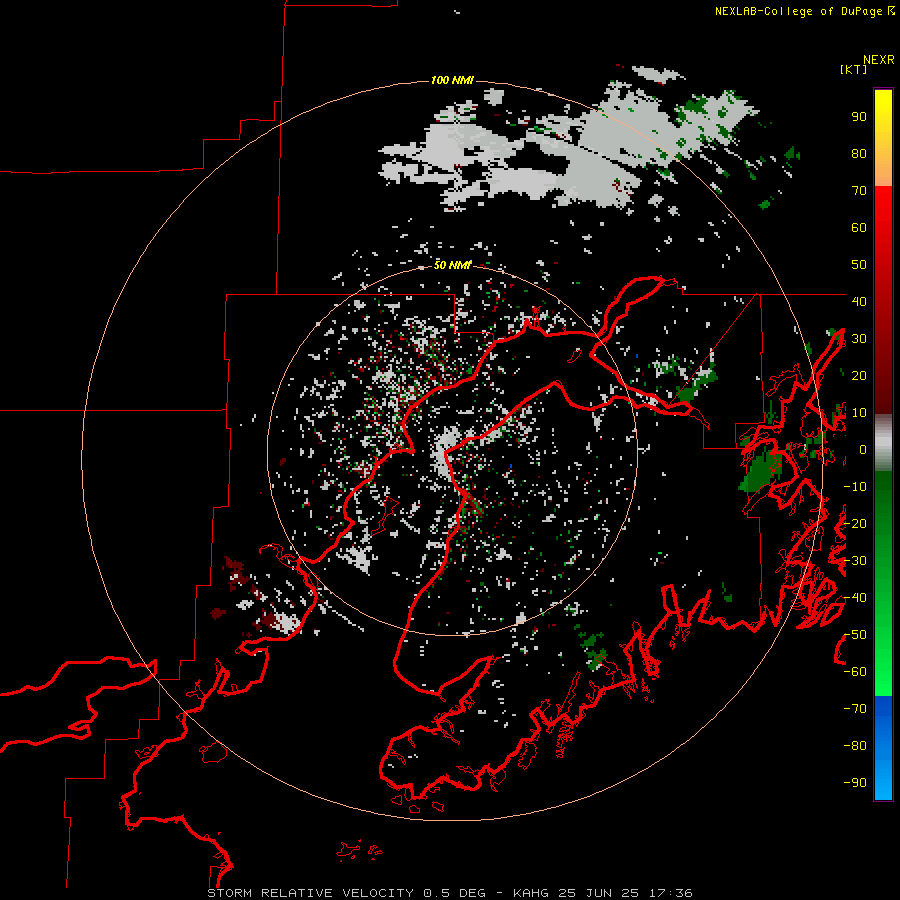900x900 pixels.
Task: Click the -30 value on velocity scale
Action: tap(855, 561)
